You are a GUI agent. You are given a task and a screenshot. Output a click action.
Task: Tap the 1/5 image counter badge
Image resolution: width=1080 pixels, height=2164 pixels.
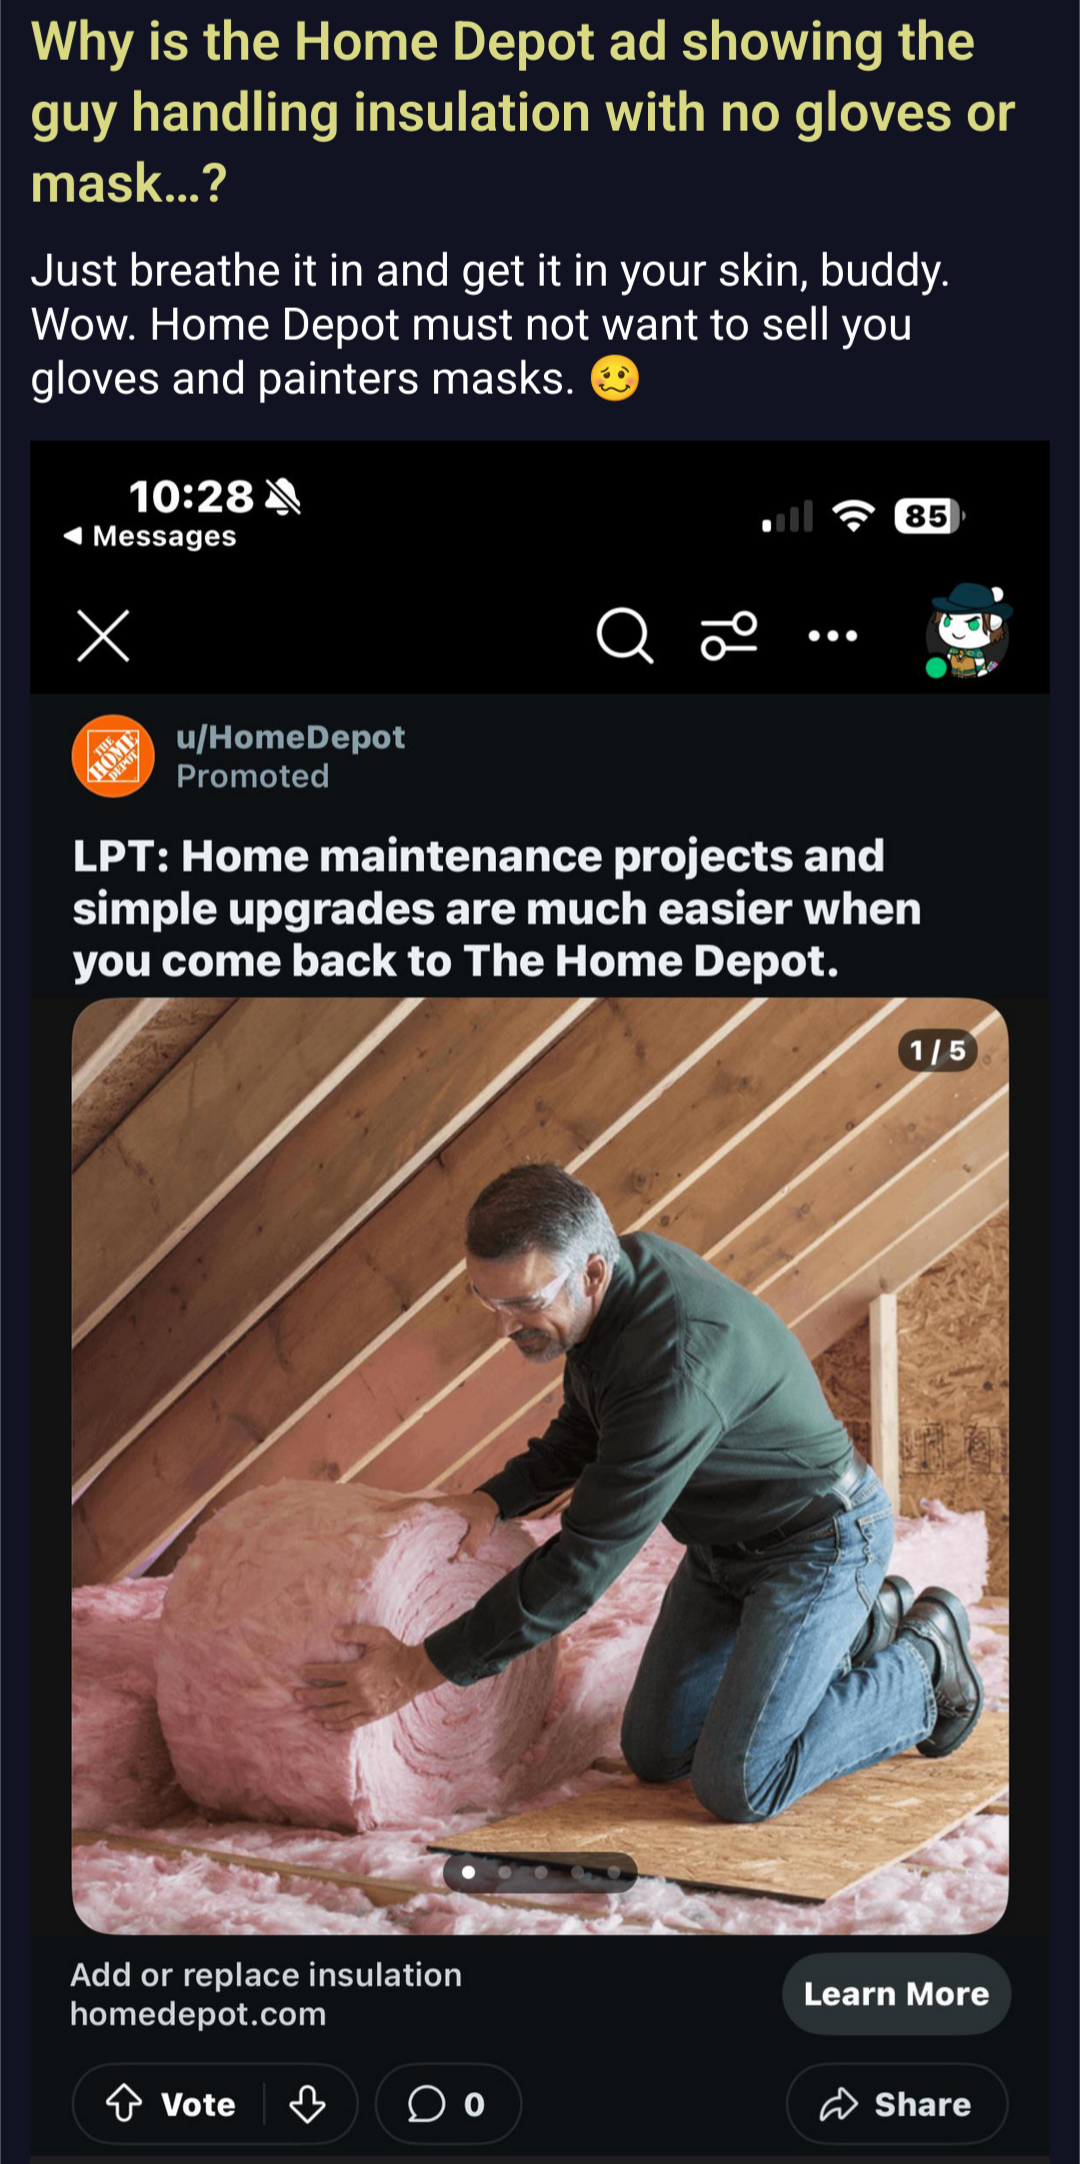pos(938,1051)
